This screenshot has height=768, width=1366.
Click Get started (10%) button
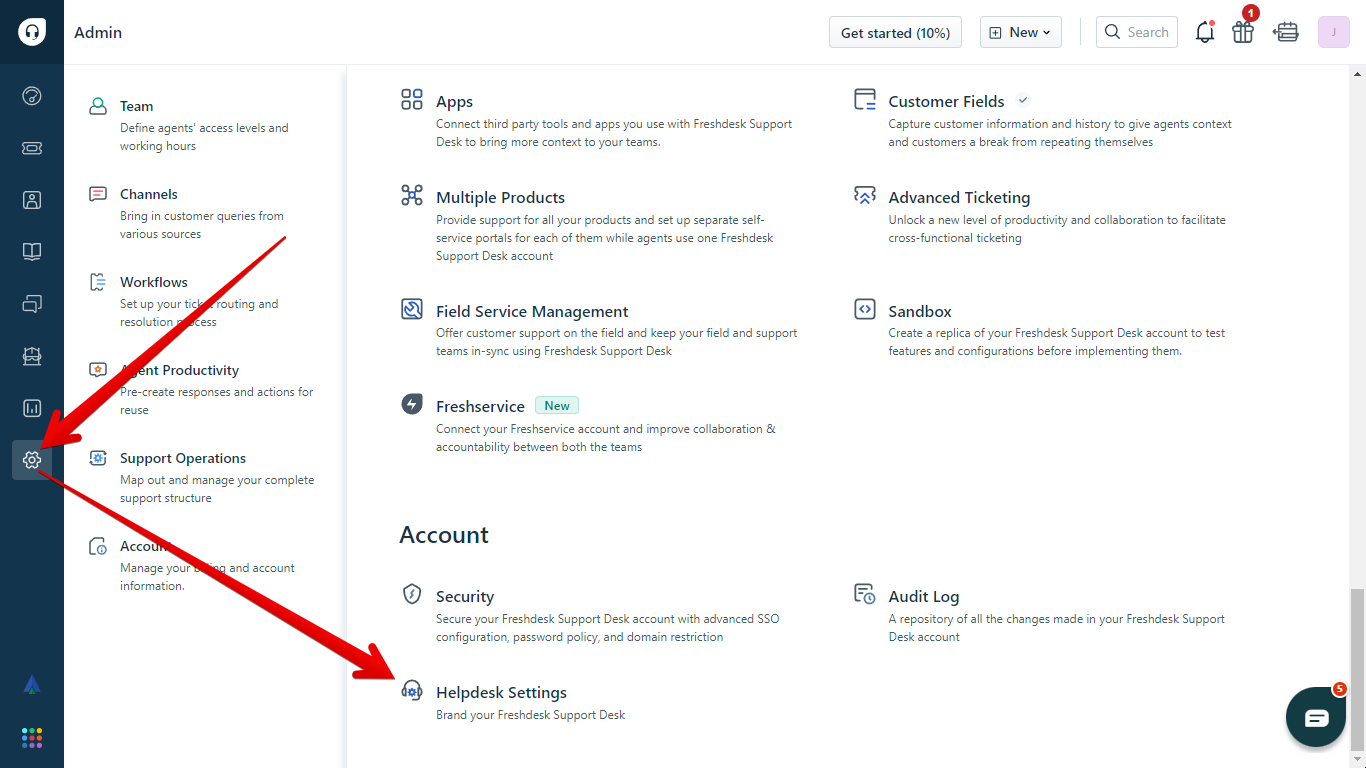[x=895, y=32]
